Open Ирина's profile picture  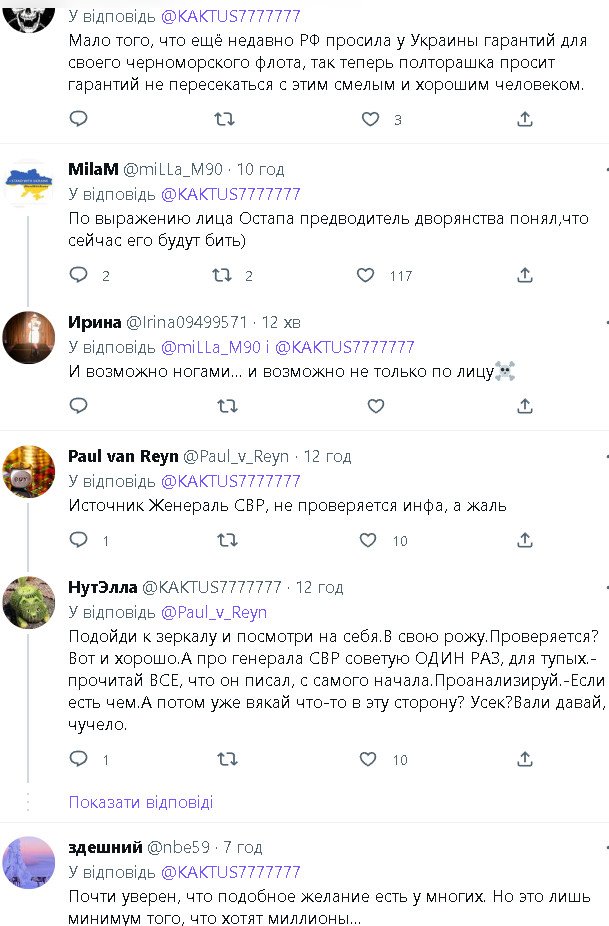29,337
